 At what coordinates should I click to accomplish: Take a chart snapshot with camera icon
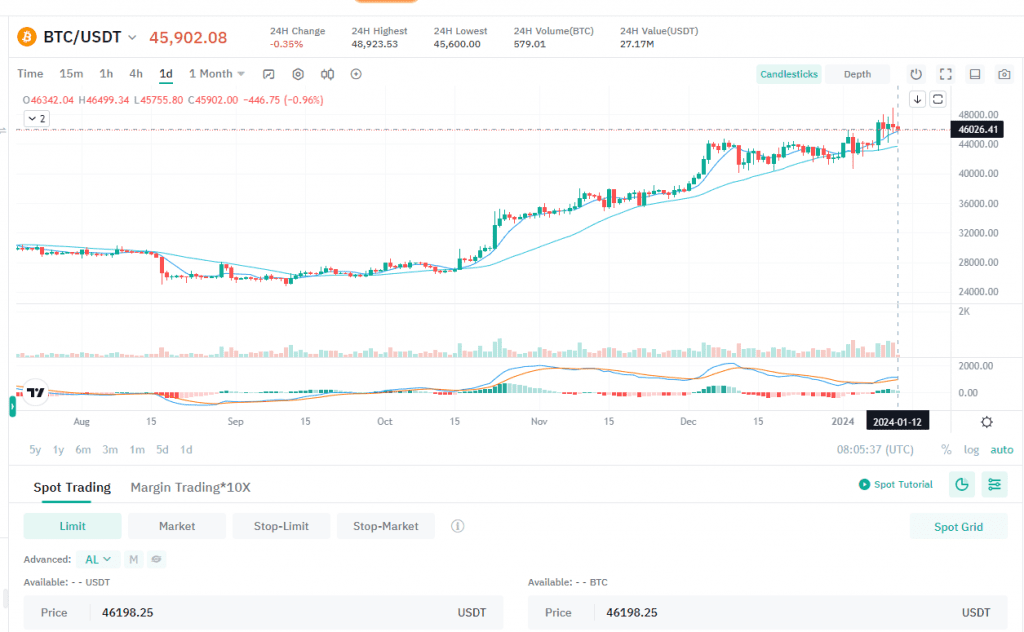(x=1004, y=74)
